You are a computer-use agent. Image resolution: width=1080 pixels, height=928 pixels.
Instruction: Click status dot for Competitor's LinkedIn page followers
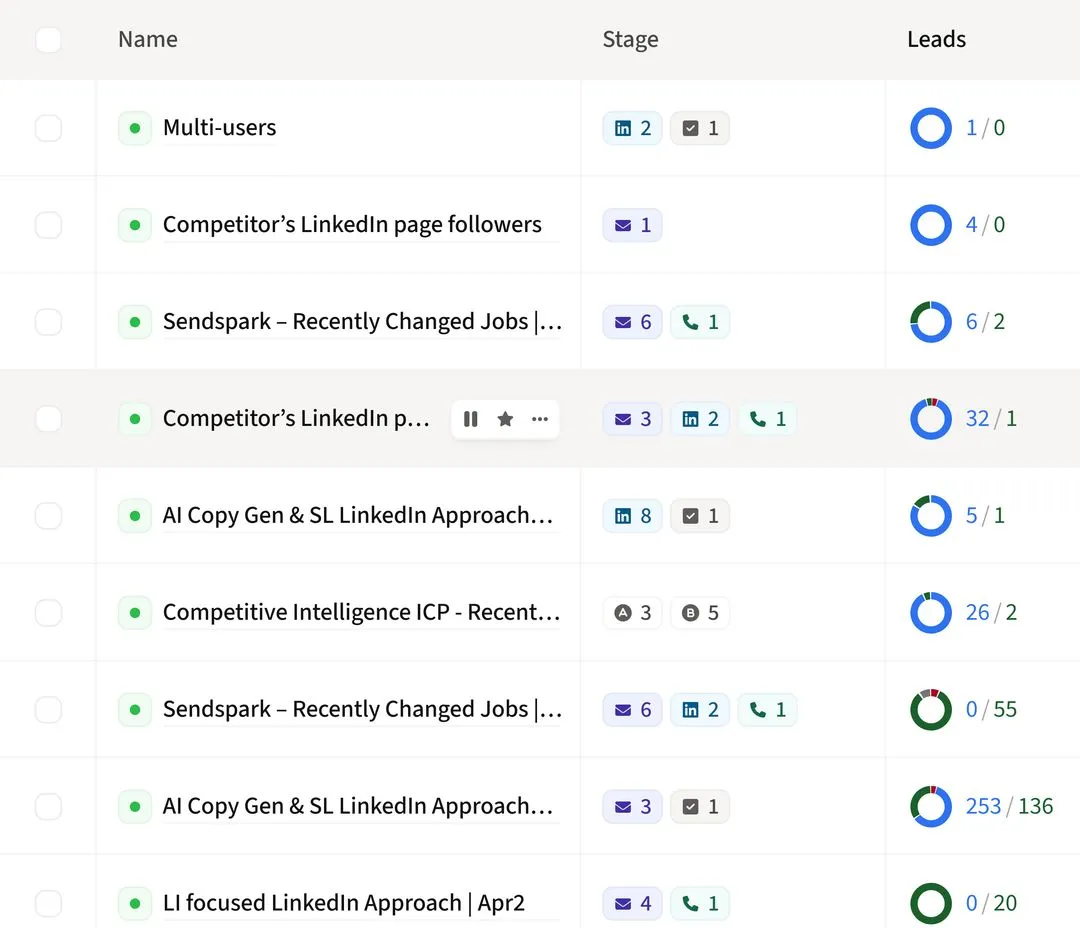[x=135, y=225]
